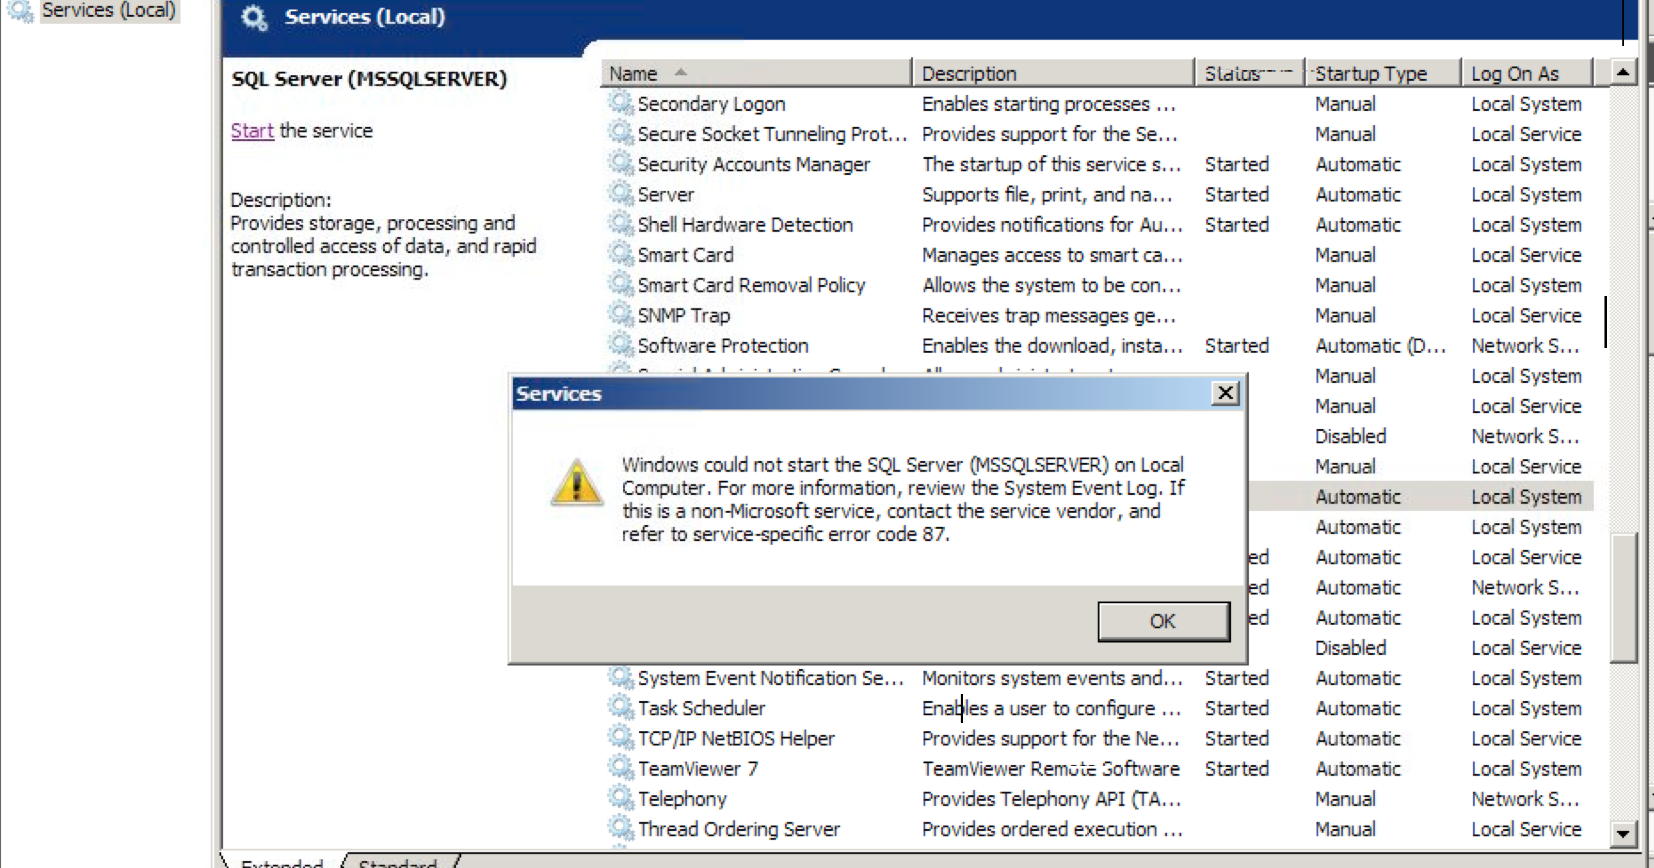Click 'Manages access to smart ca...' description
The width and height of the screenshot is (1654, 868).
point(1052,255)
